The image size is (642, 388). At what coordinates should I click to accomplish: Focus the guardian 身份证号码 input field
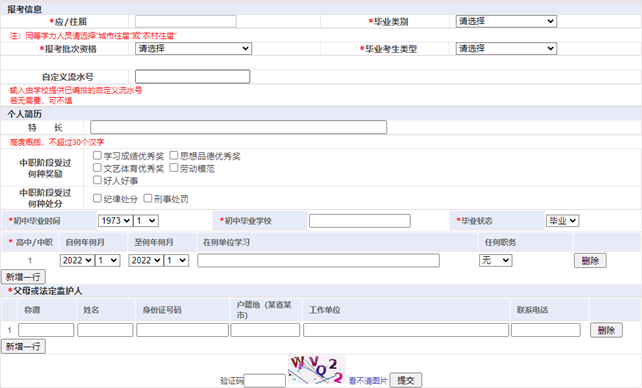click(182, 330)
